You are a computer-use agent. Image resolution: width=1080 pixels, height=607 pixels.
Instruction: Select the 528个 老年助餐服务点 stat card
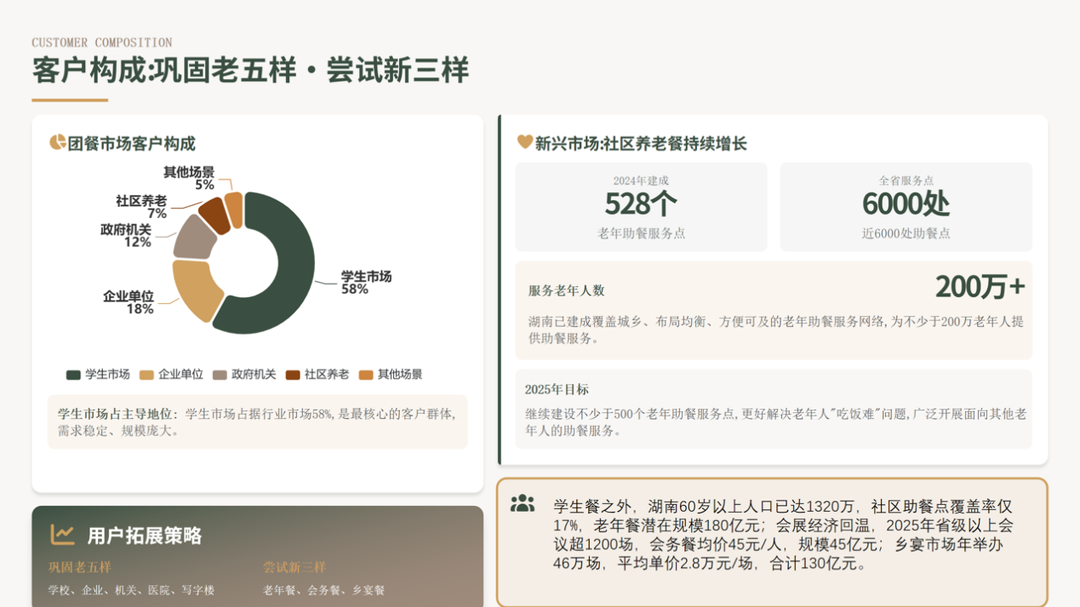(641, 207)
